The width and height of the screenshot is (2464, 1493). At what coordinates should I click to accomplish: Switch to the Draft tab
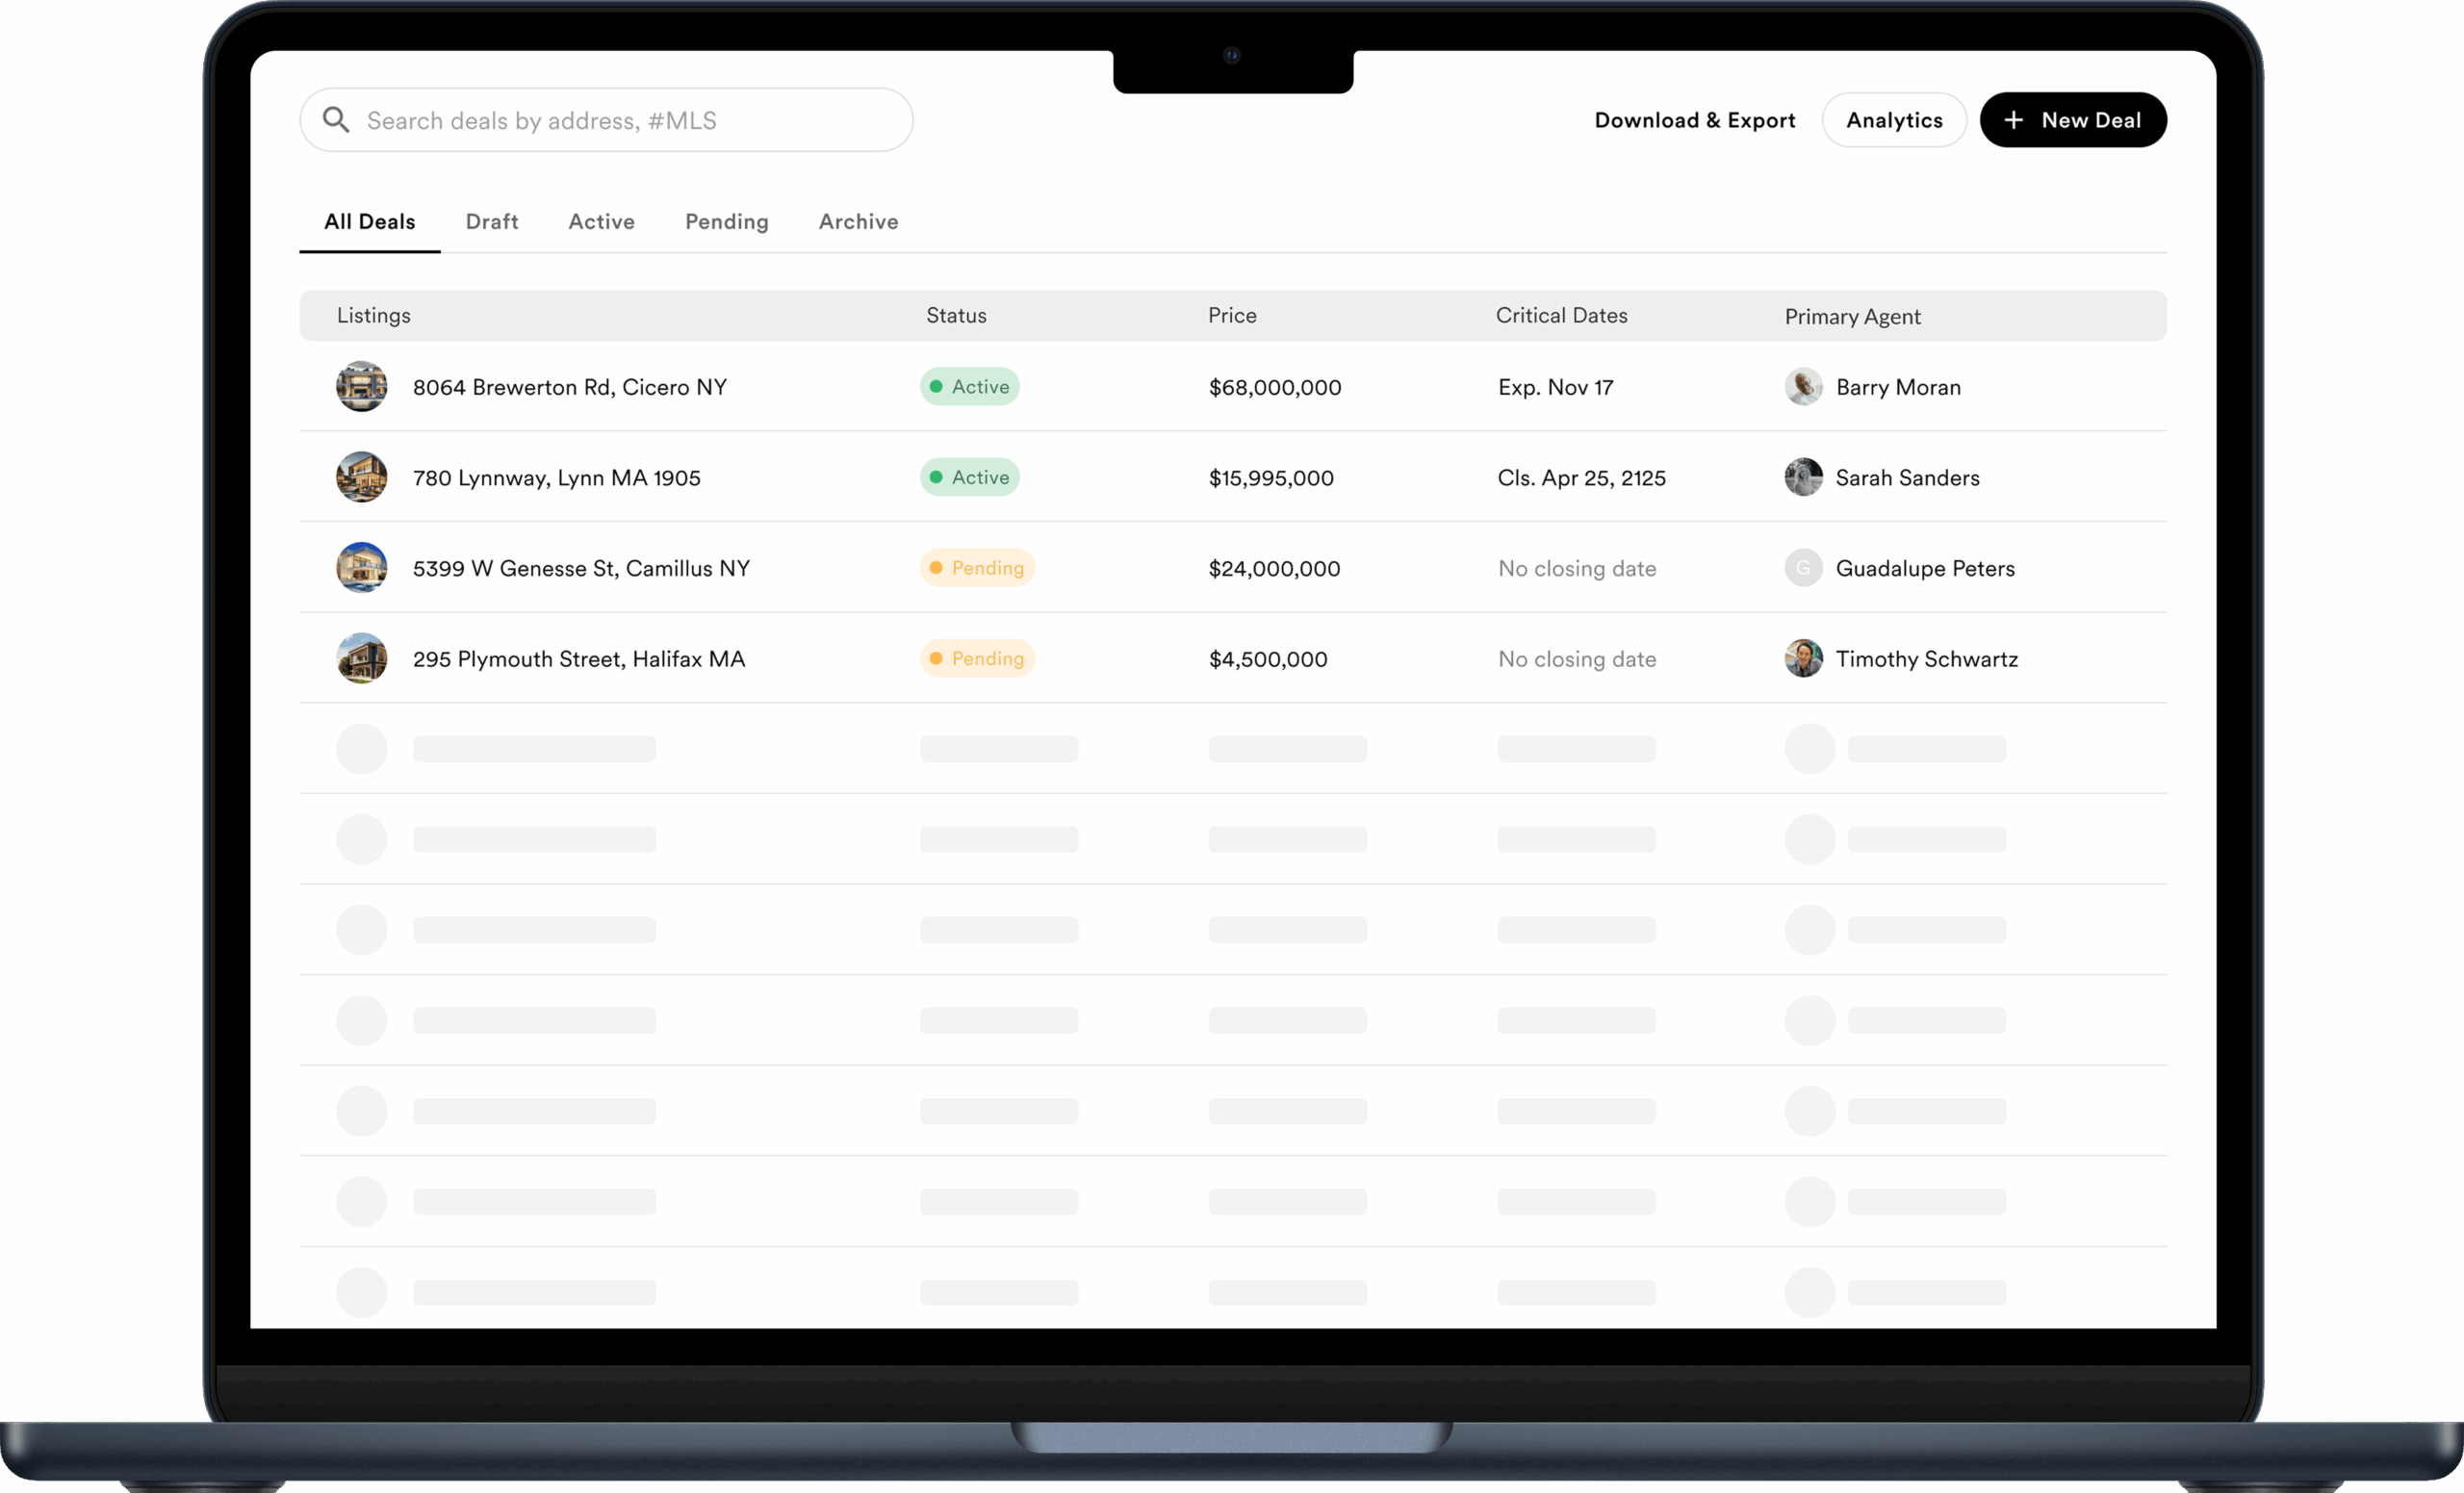491,222
